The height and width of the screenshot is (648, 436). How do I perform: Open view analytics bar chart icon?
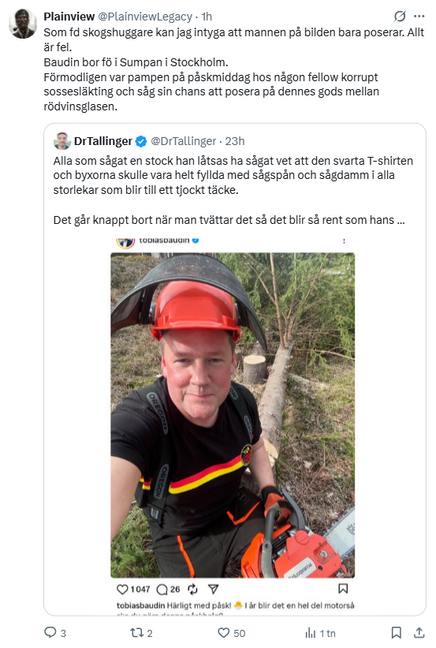(310, 632)
